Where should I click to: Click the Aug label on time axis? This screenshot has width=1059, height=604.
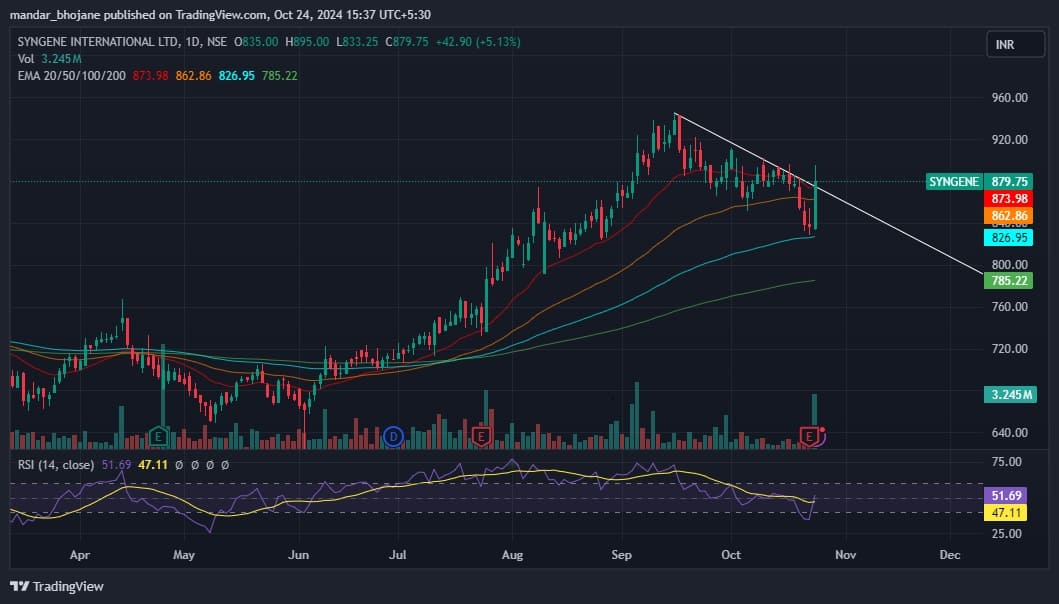[513, 555]
